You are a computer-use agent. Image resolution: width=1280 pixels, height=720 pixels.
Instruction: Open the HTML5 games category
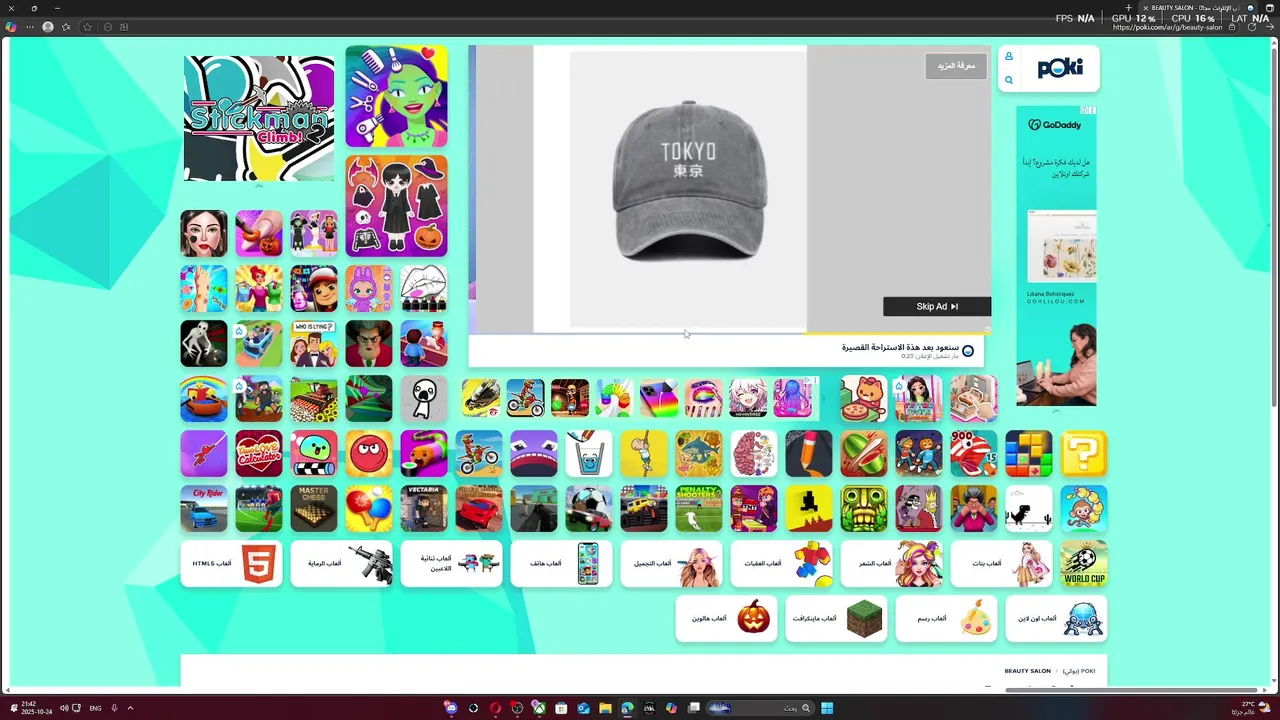(232, 564)
